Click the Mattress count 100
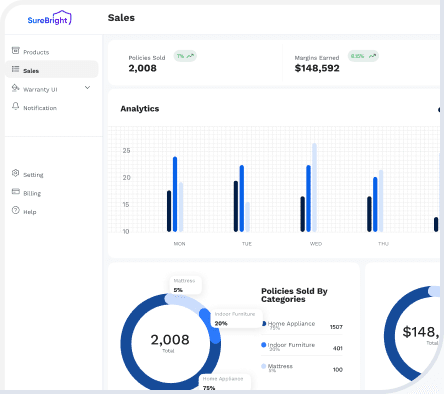The image size is (444, 394). tap(338, 370)
